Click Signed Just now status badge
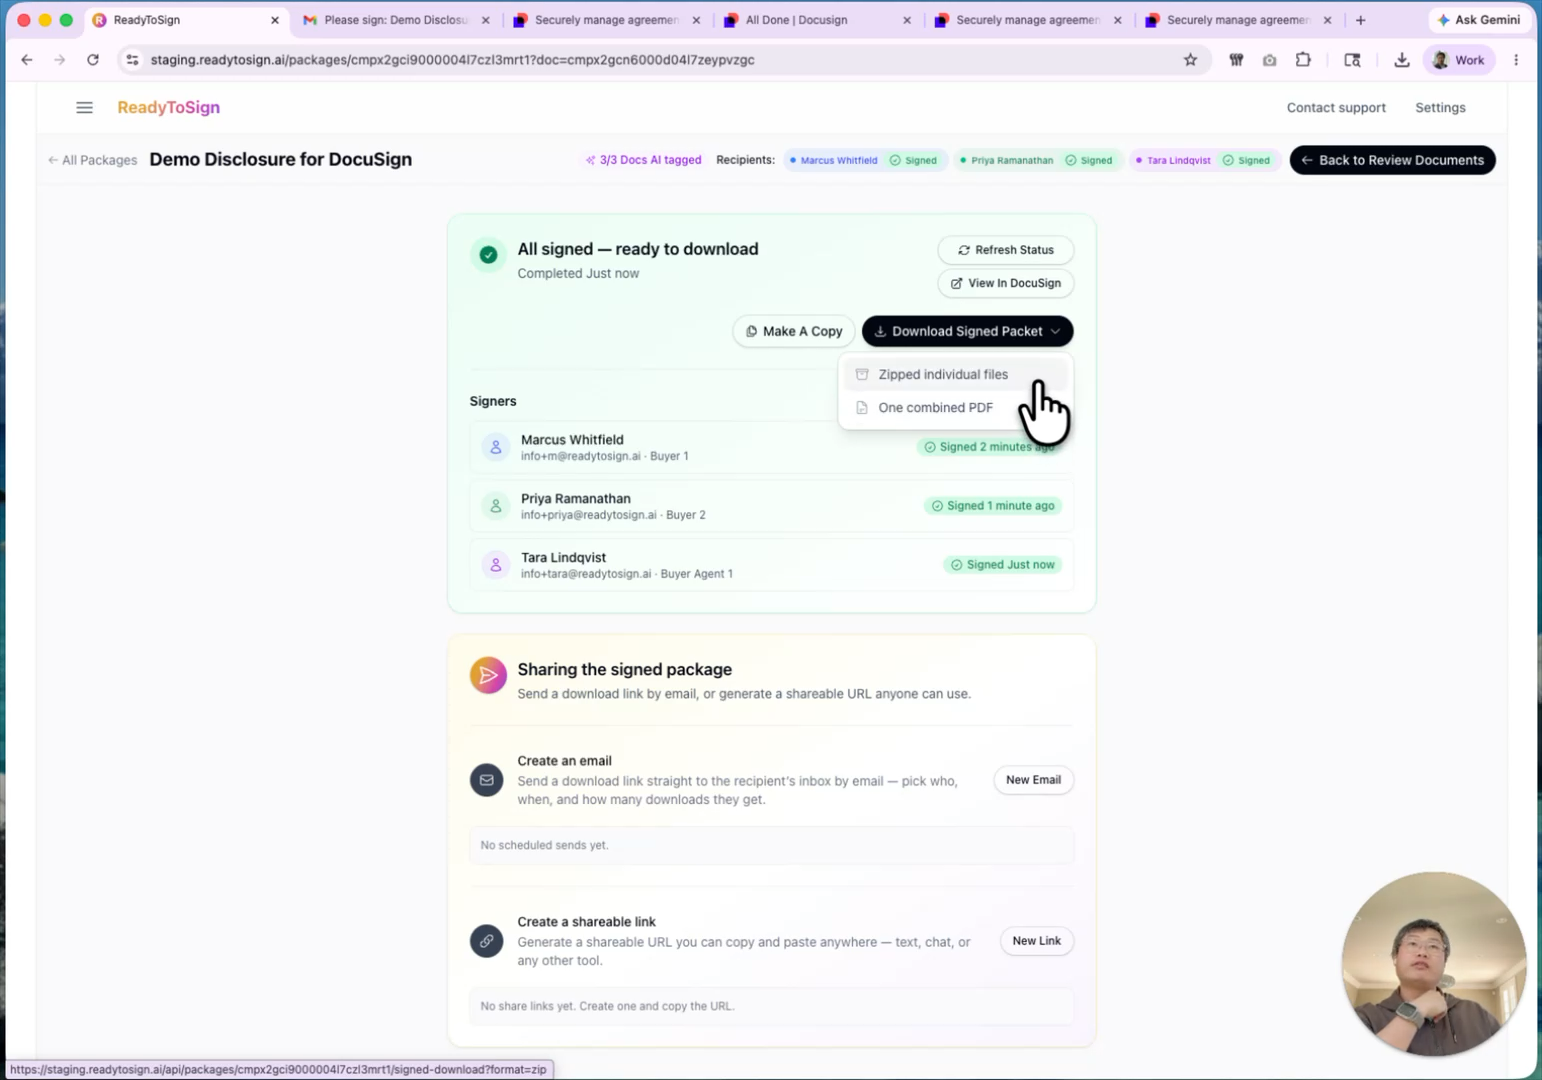 (1002, 565)
